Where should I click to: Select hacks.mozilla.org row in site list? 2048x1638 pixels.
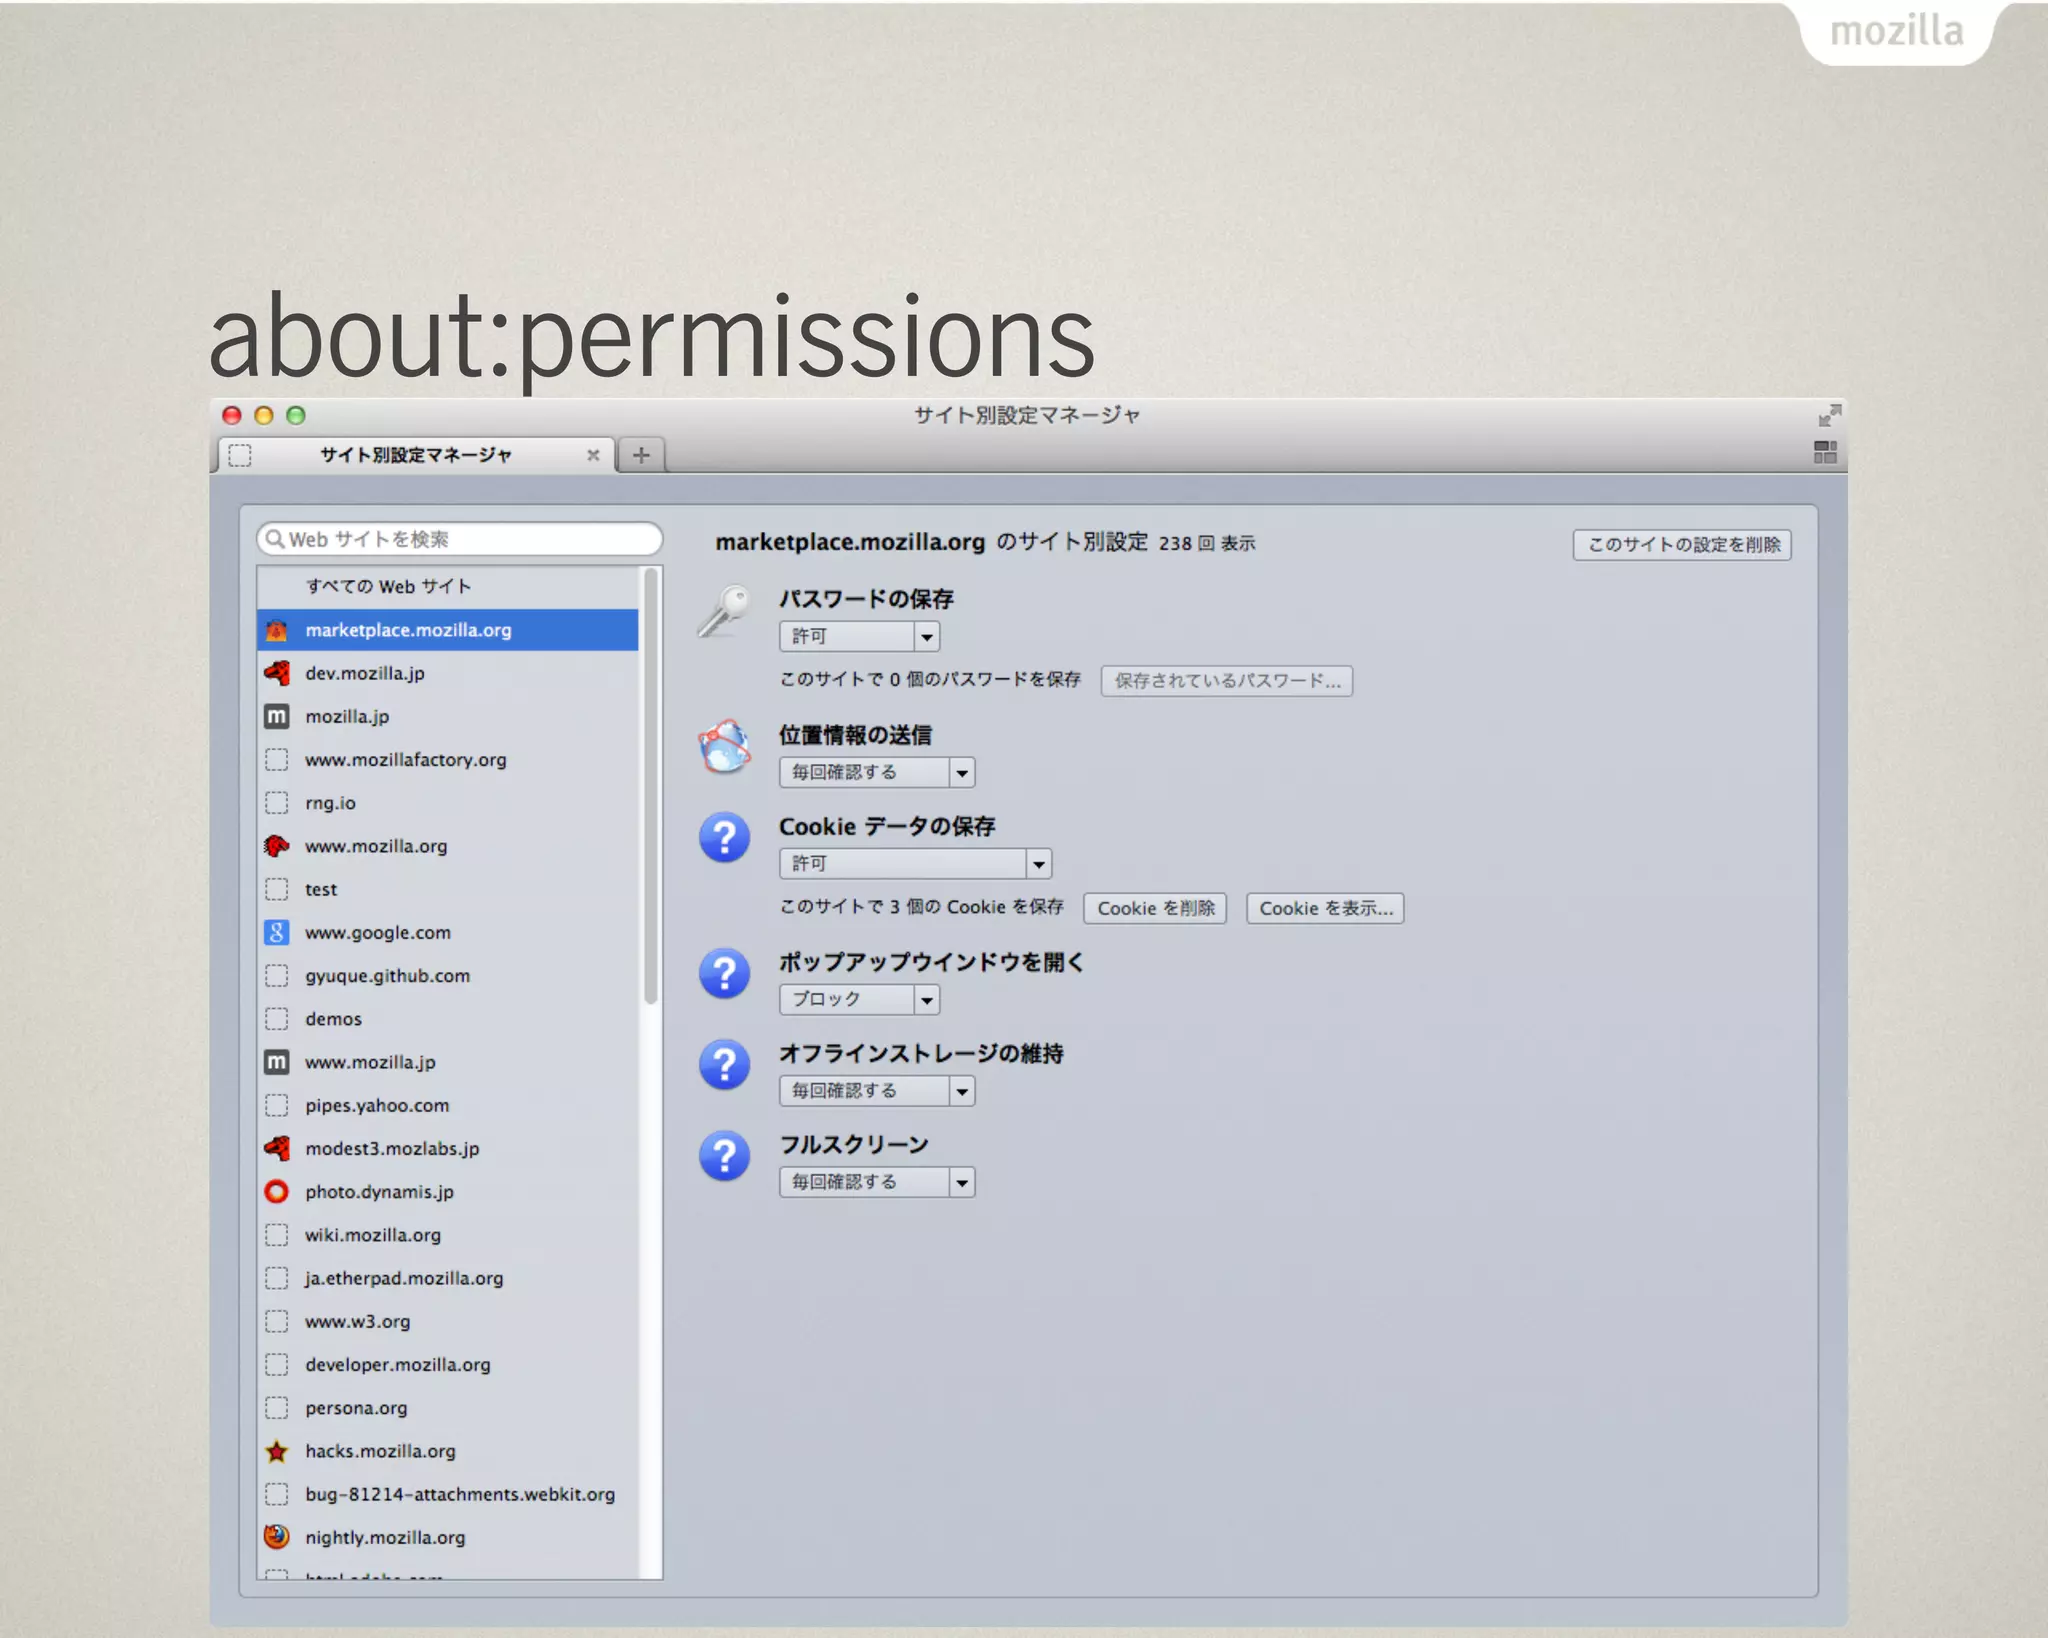point(448,1451)
